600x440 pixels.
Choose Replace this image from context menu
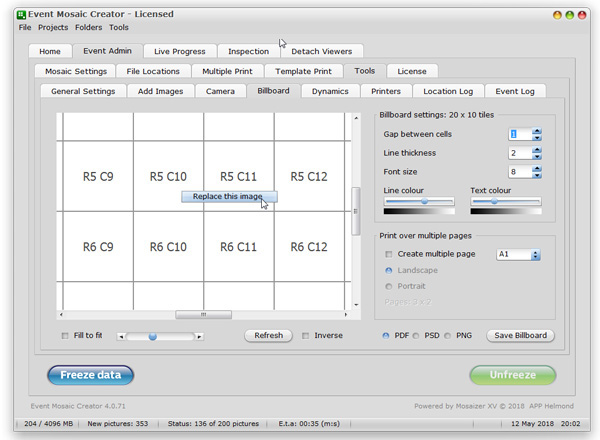229,197
